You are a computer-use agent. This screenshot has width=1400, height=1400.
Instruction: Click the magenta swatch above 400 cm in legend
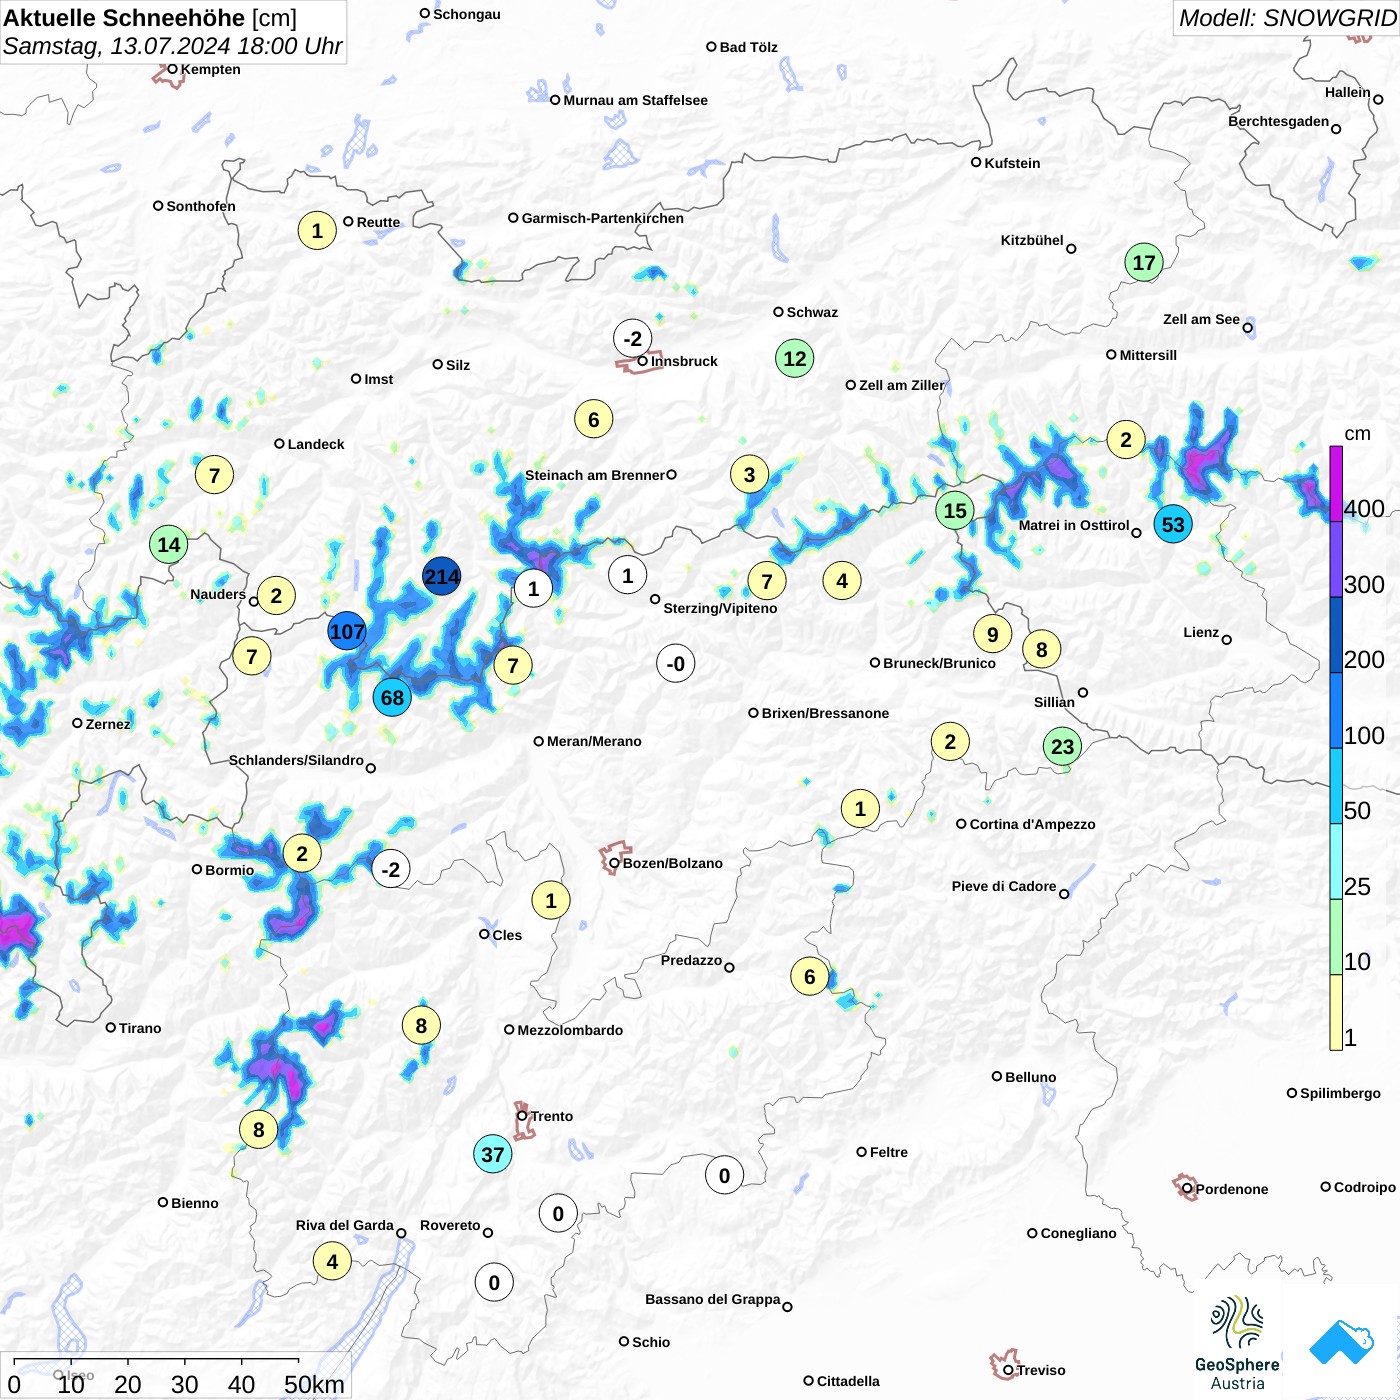[1336, 484]
